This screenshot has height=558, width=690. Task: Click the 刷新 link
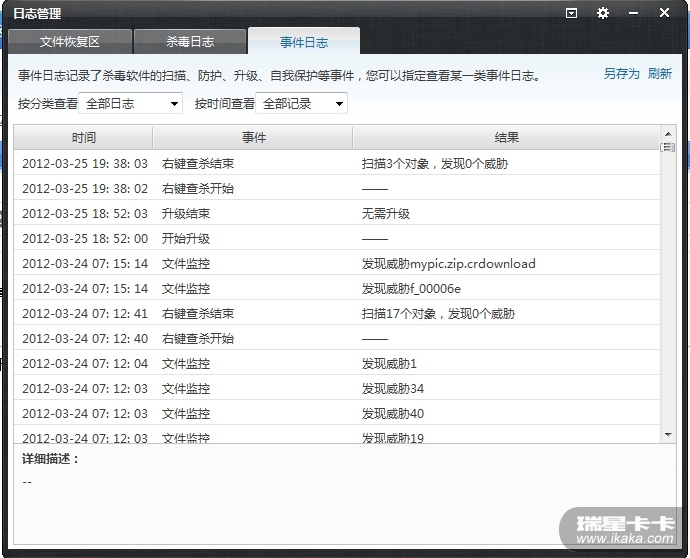pos(660,73)
